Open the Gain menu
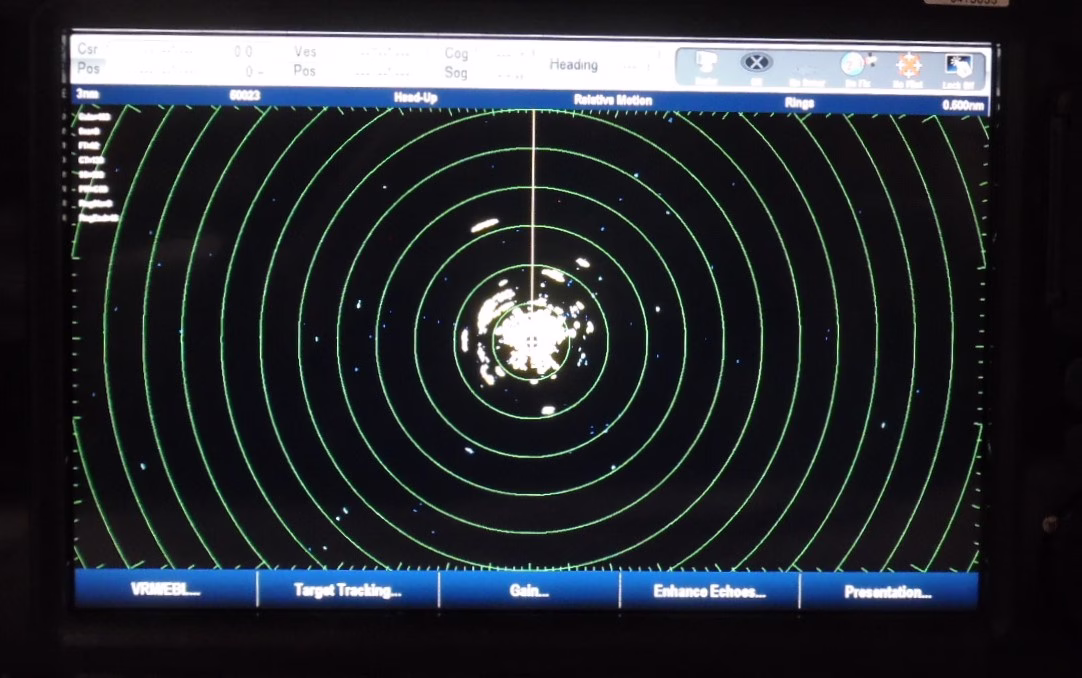Image resolution: width=1082 pixels, height=678 pixels. click(529, 590)
